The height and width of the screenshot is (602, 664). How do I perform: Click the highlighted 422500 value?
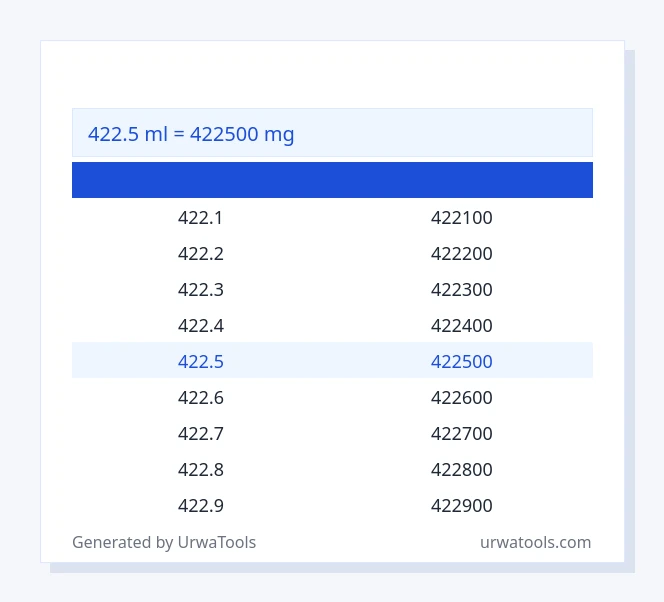(x=462, y=362)
